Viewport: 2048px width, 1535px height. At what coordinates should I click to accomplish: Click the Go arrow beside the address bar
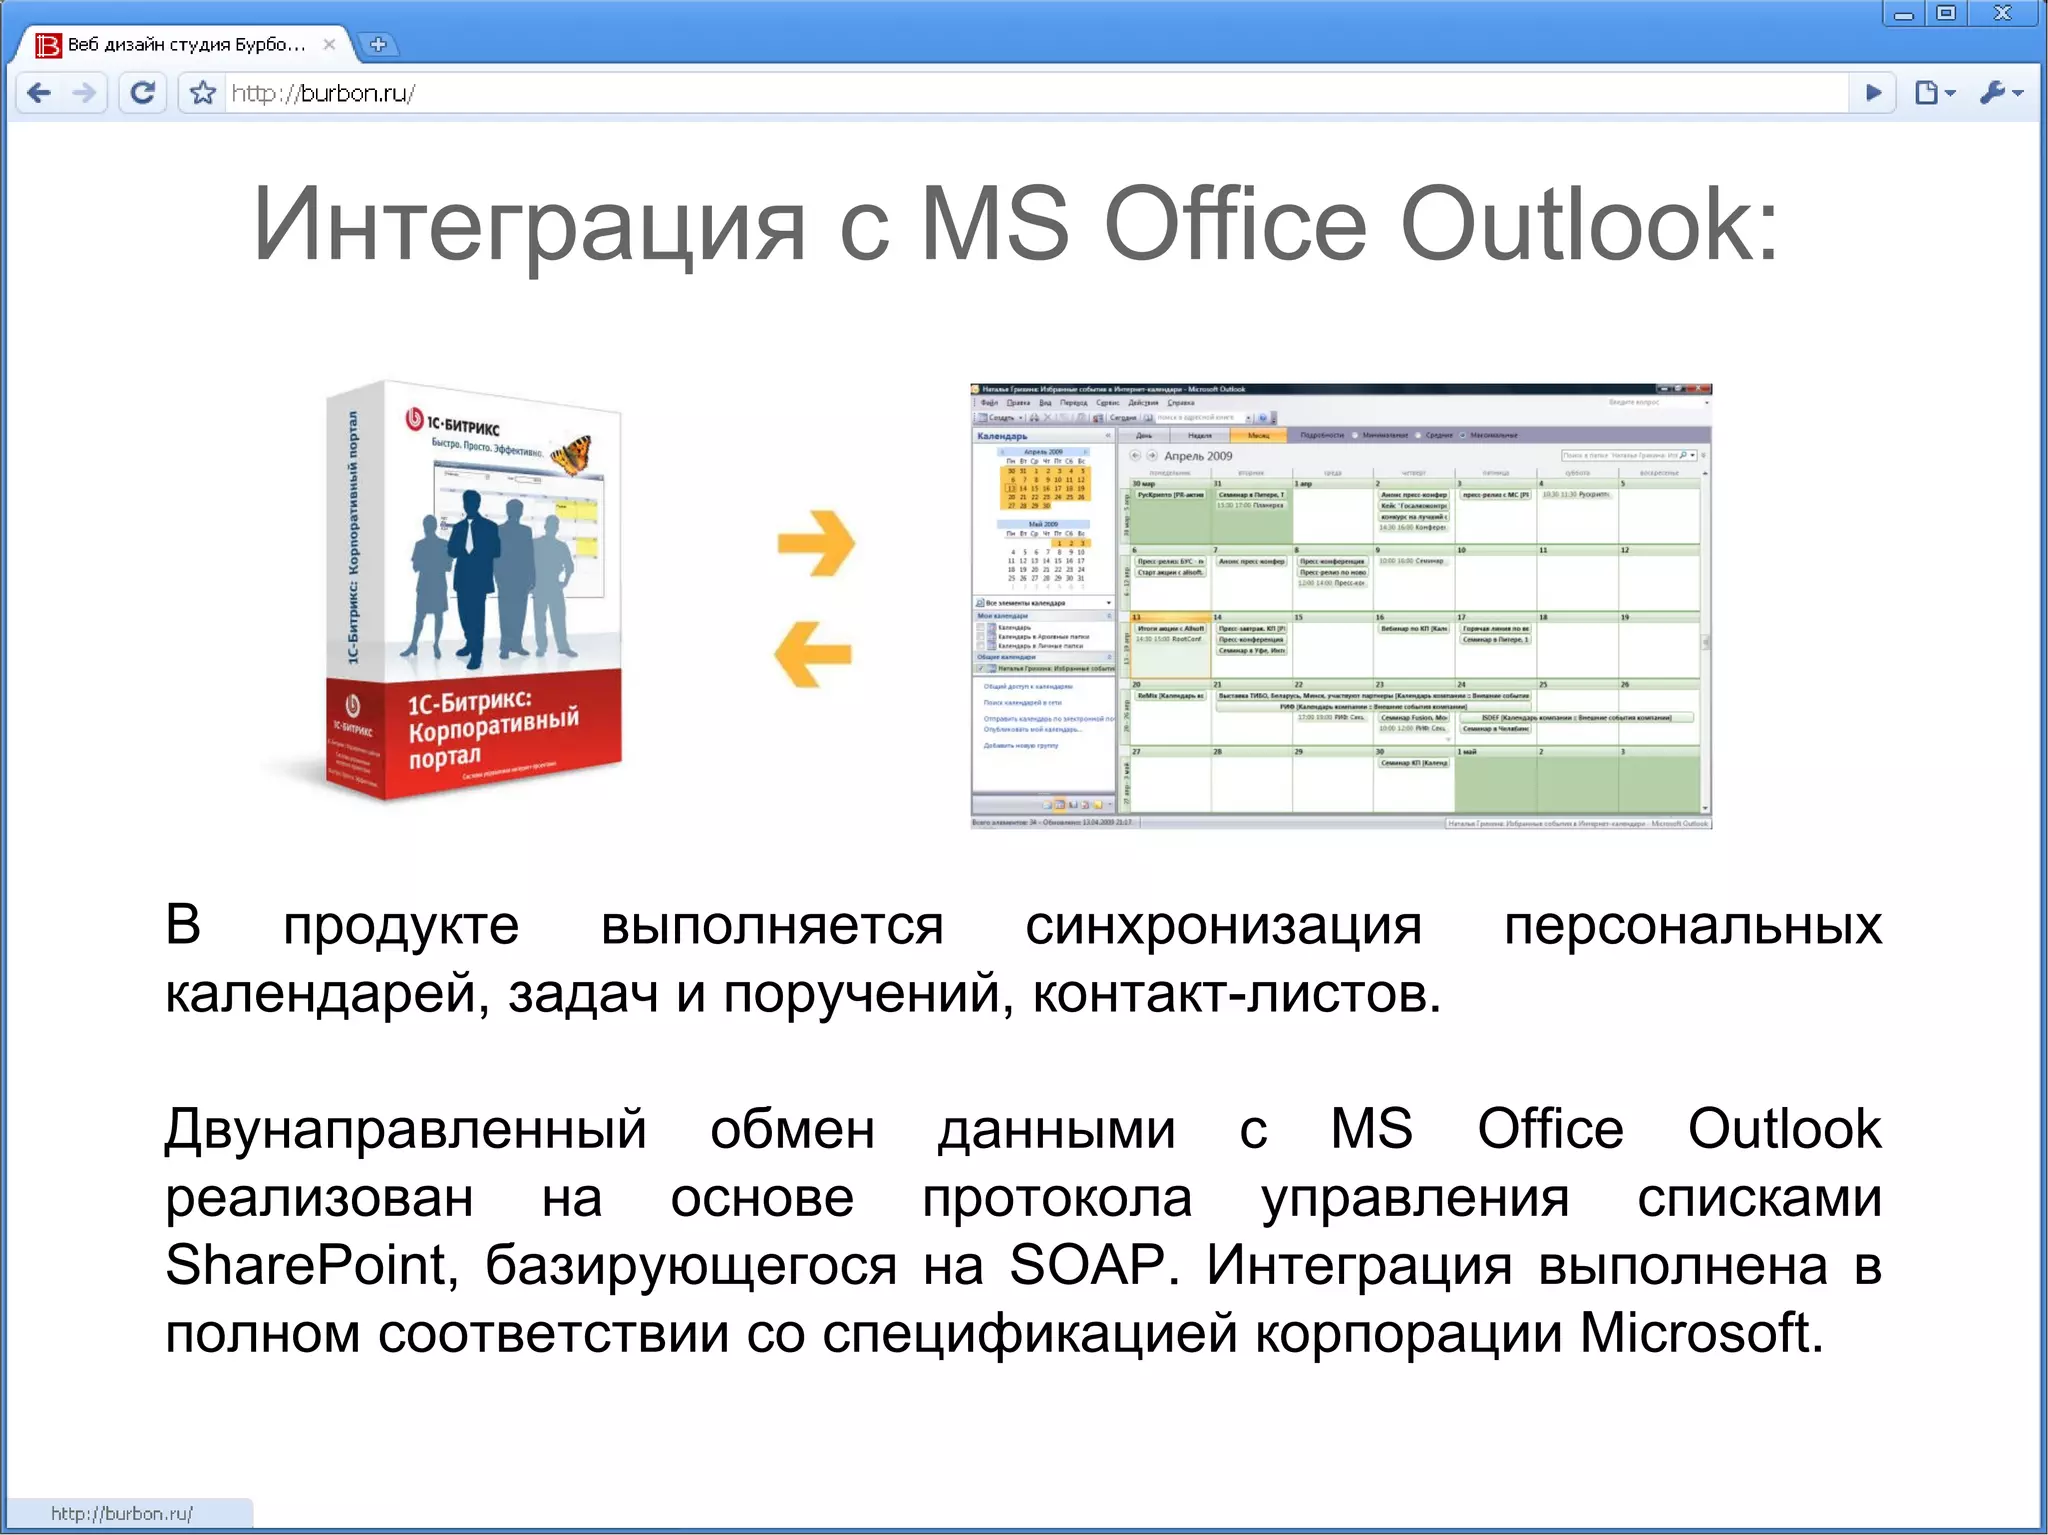[1874, 93]
